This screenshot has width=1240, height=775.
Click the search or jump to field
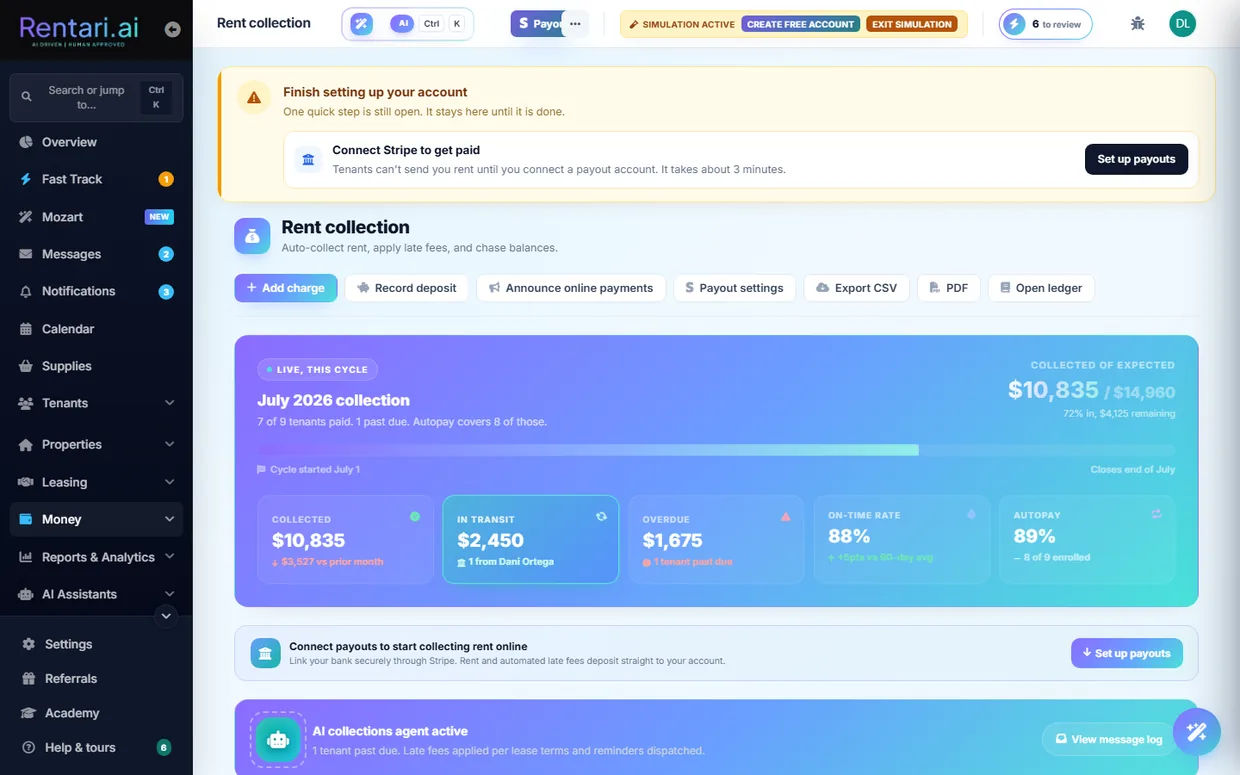pyautogui.click(x=96, y=98)
